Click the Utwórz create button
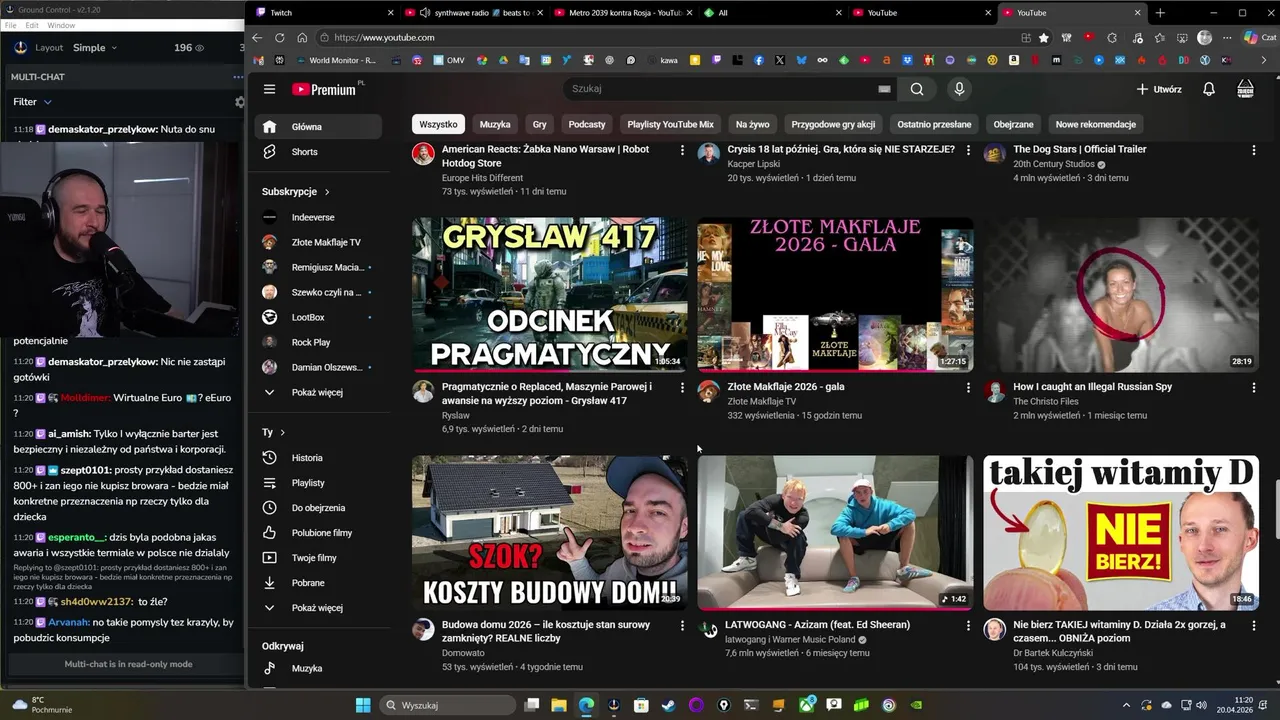1280x720 pixels. point(1159,89)
